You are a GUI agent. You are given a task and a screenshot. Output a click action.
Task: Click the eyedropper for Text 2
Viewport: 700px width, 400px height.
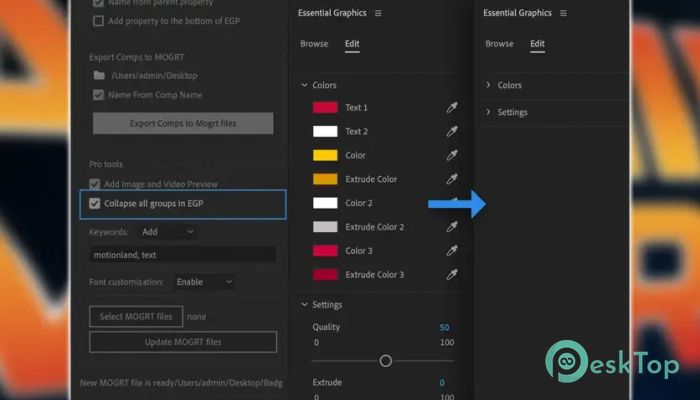452,131
